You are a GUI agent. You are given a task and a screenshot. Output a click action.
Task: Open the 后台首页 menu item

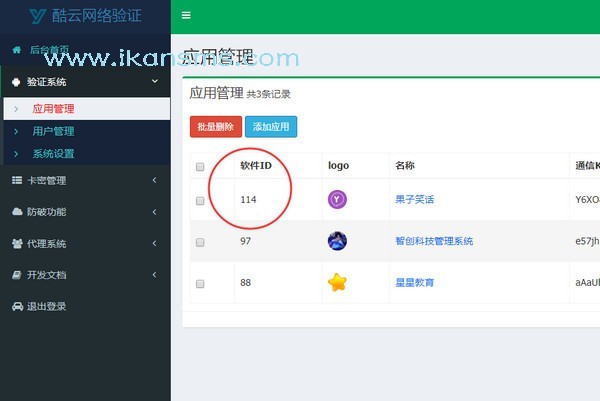[85, 50]
